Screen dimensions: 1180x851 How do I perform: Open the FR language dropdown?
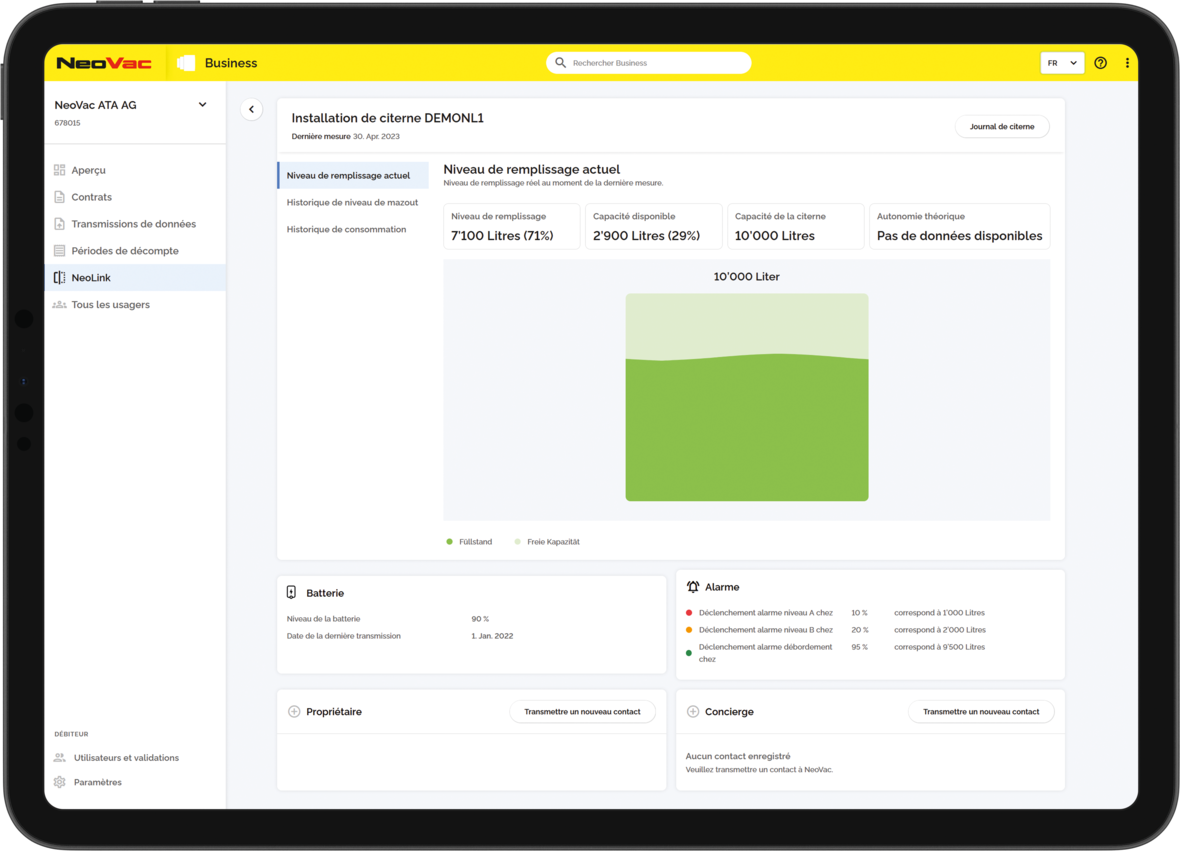pos(1062,63)
